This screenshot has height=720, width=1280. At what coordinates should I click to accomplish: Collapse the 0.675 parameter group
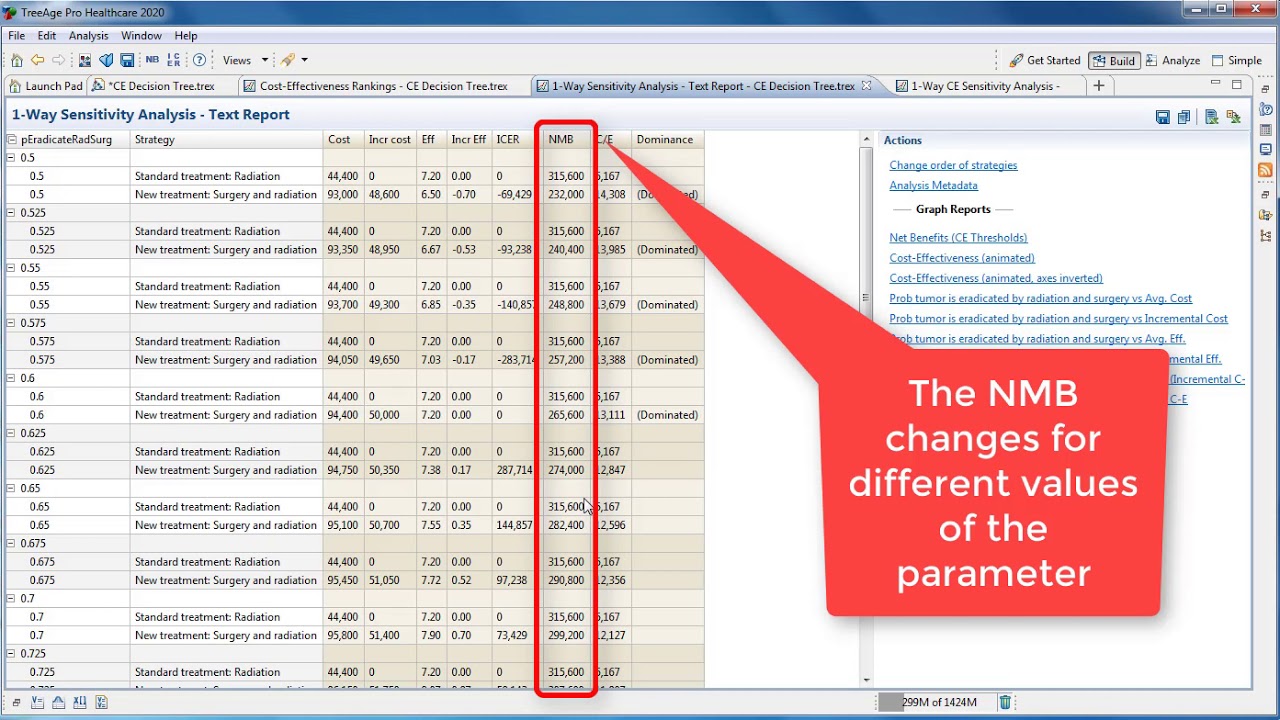12,543
